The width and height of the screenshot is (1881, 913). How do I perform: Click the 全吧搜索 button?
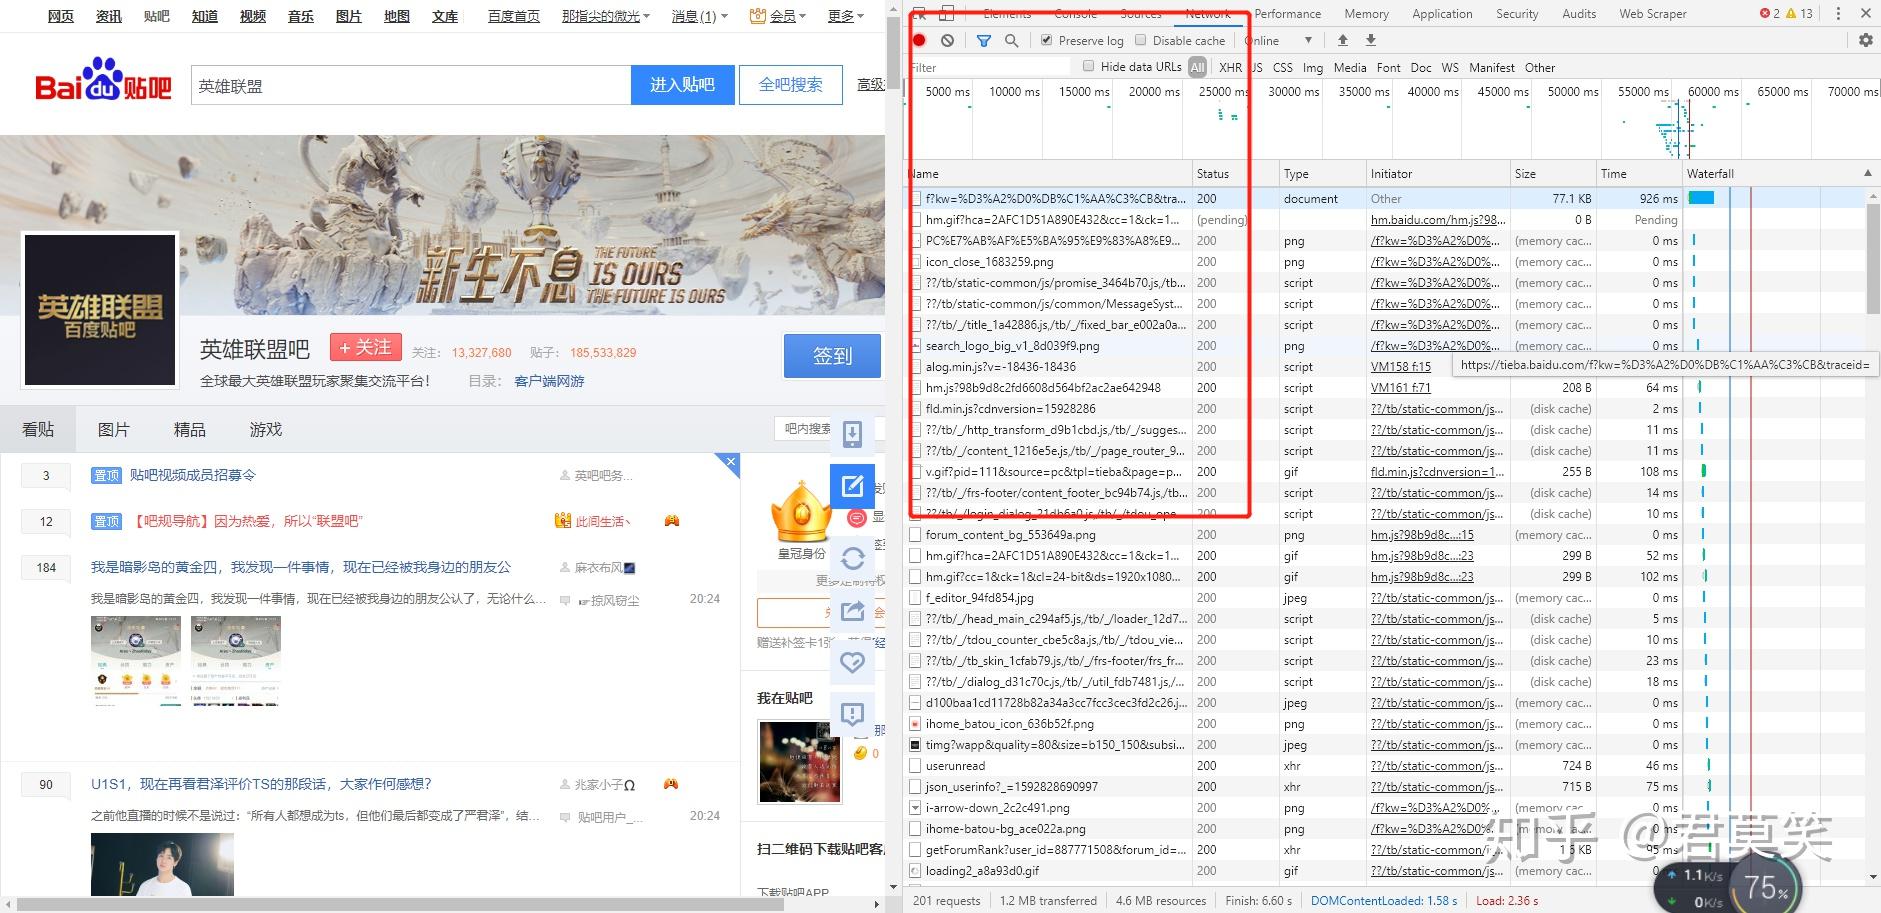click(790, 85)
